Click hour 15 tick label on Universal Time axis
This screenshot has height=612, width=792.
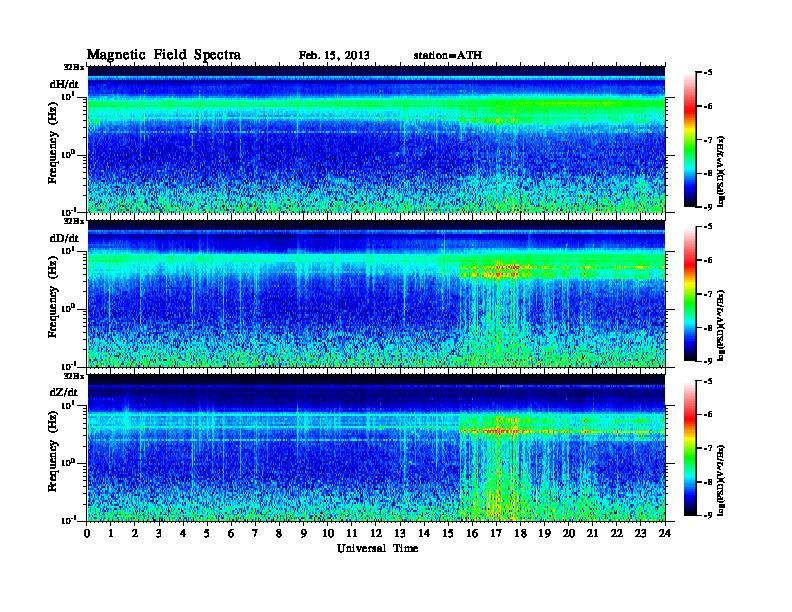[x=449, y=533]
